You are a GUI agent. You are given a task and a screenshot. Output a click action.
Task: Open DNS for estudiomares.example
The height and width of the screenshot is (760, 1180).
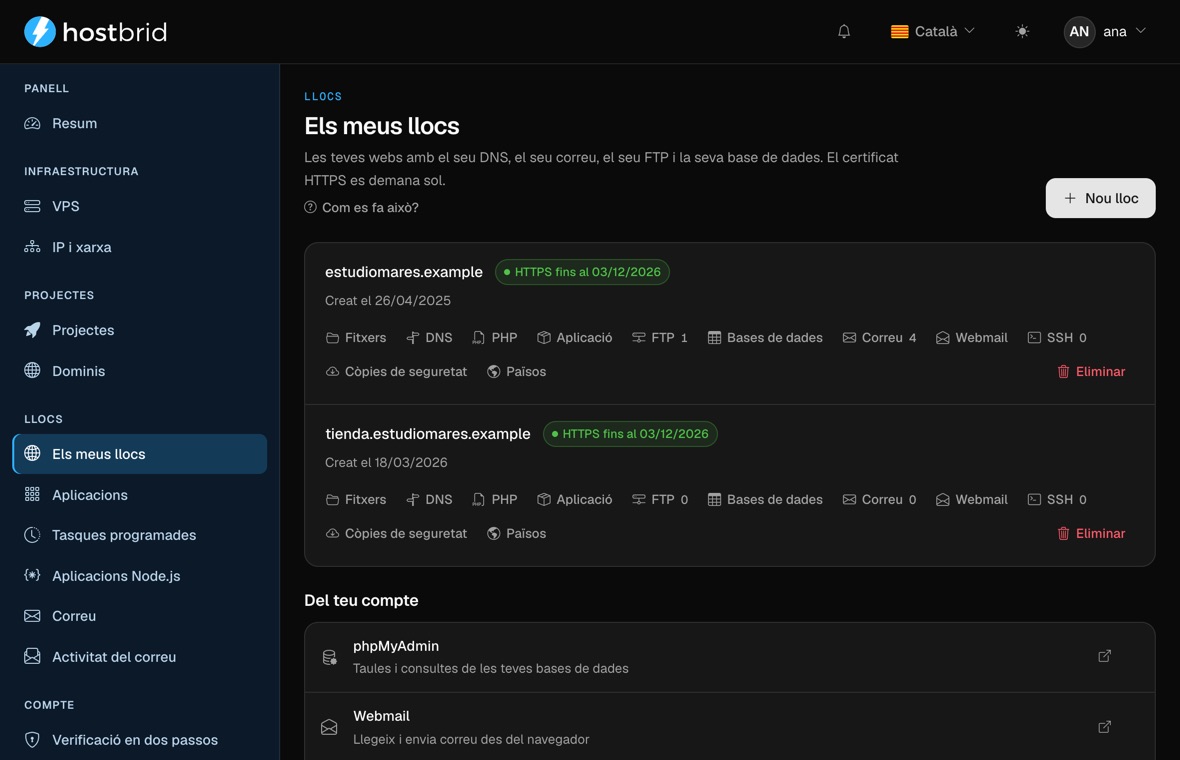point(429,338)
